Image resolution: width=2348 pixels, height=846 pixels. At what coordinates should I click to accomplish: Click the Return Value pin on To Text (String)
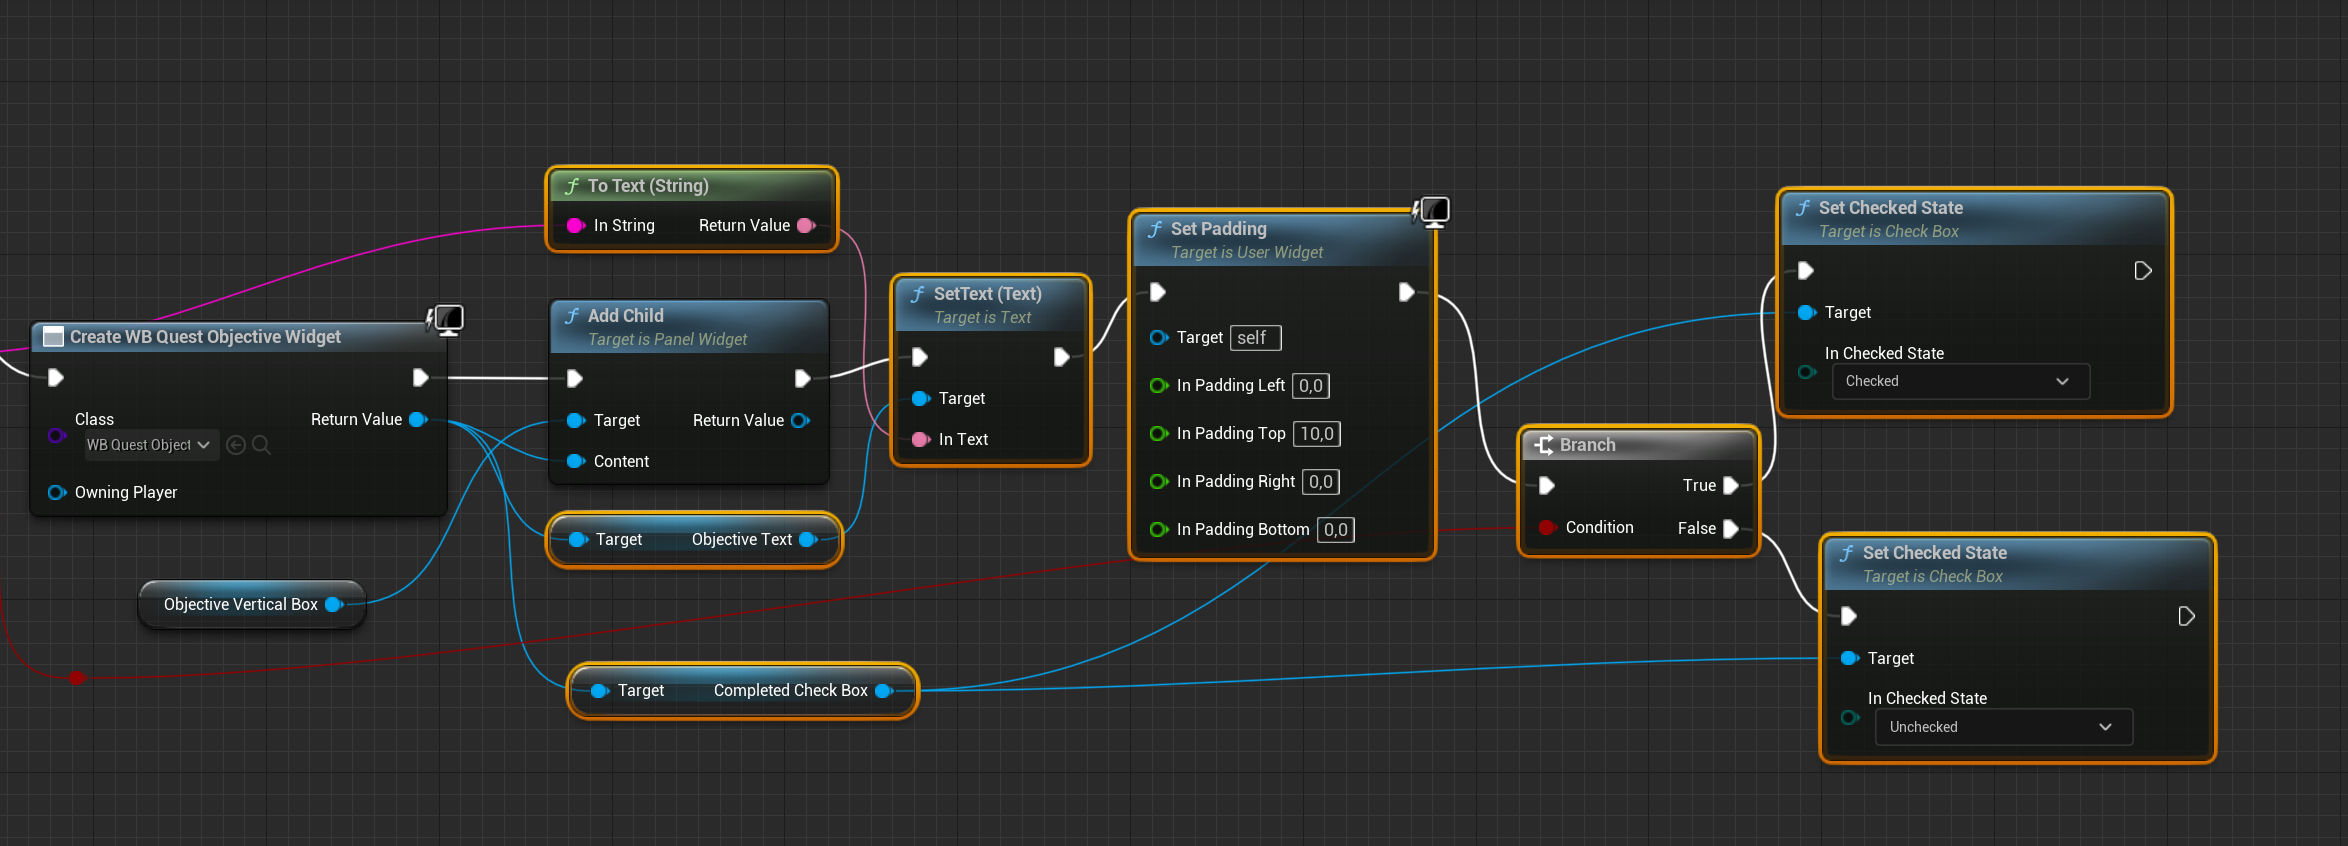806,226
